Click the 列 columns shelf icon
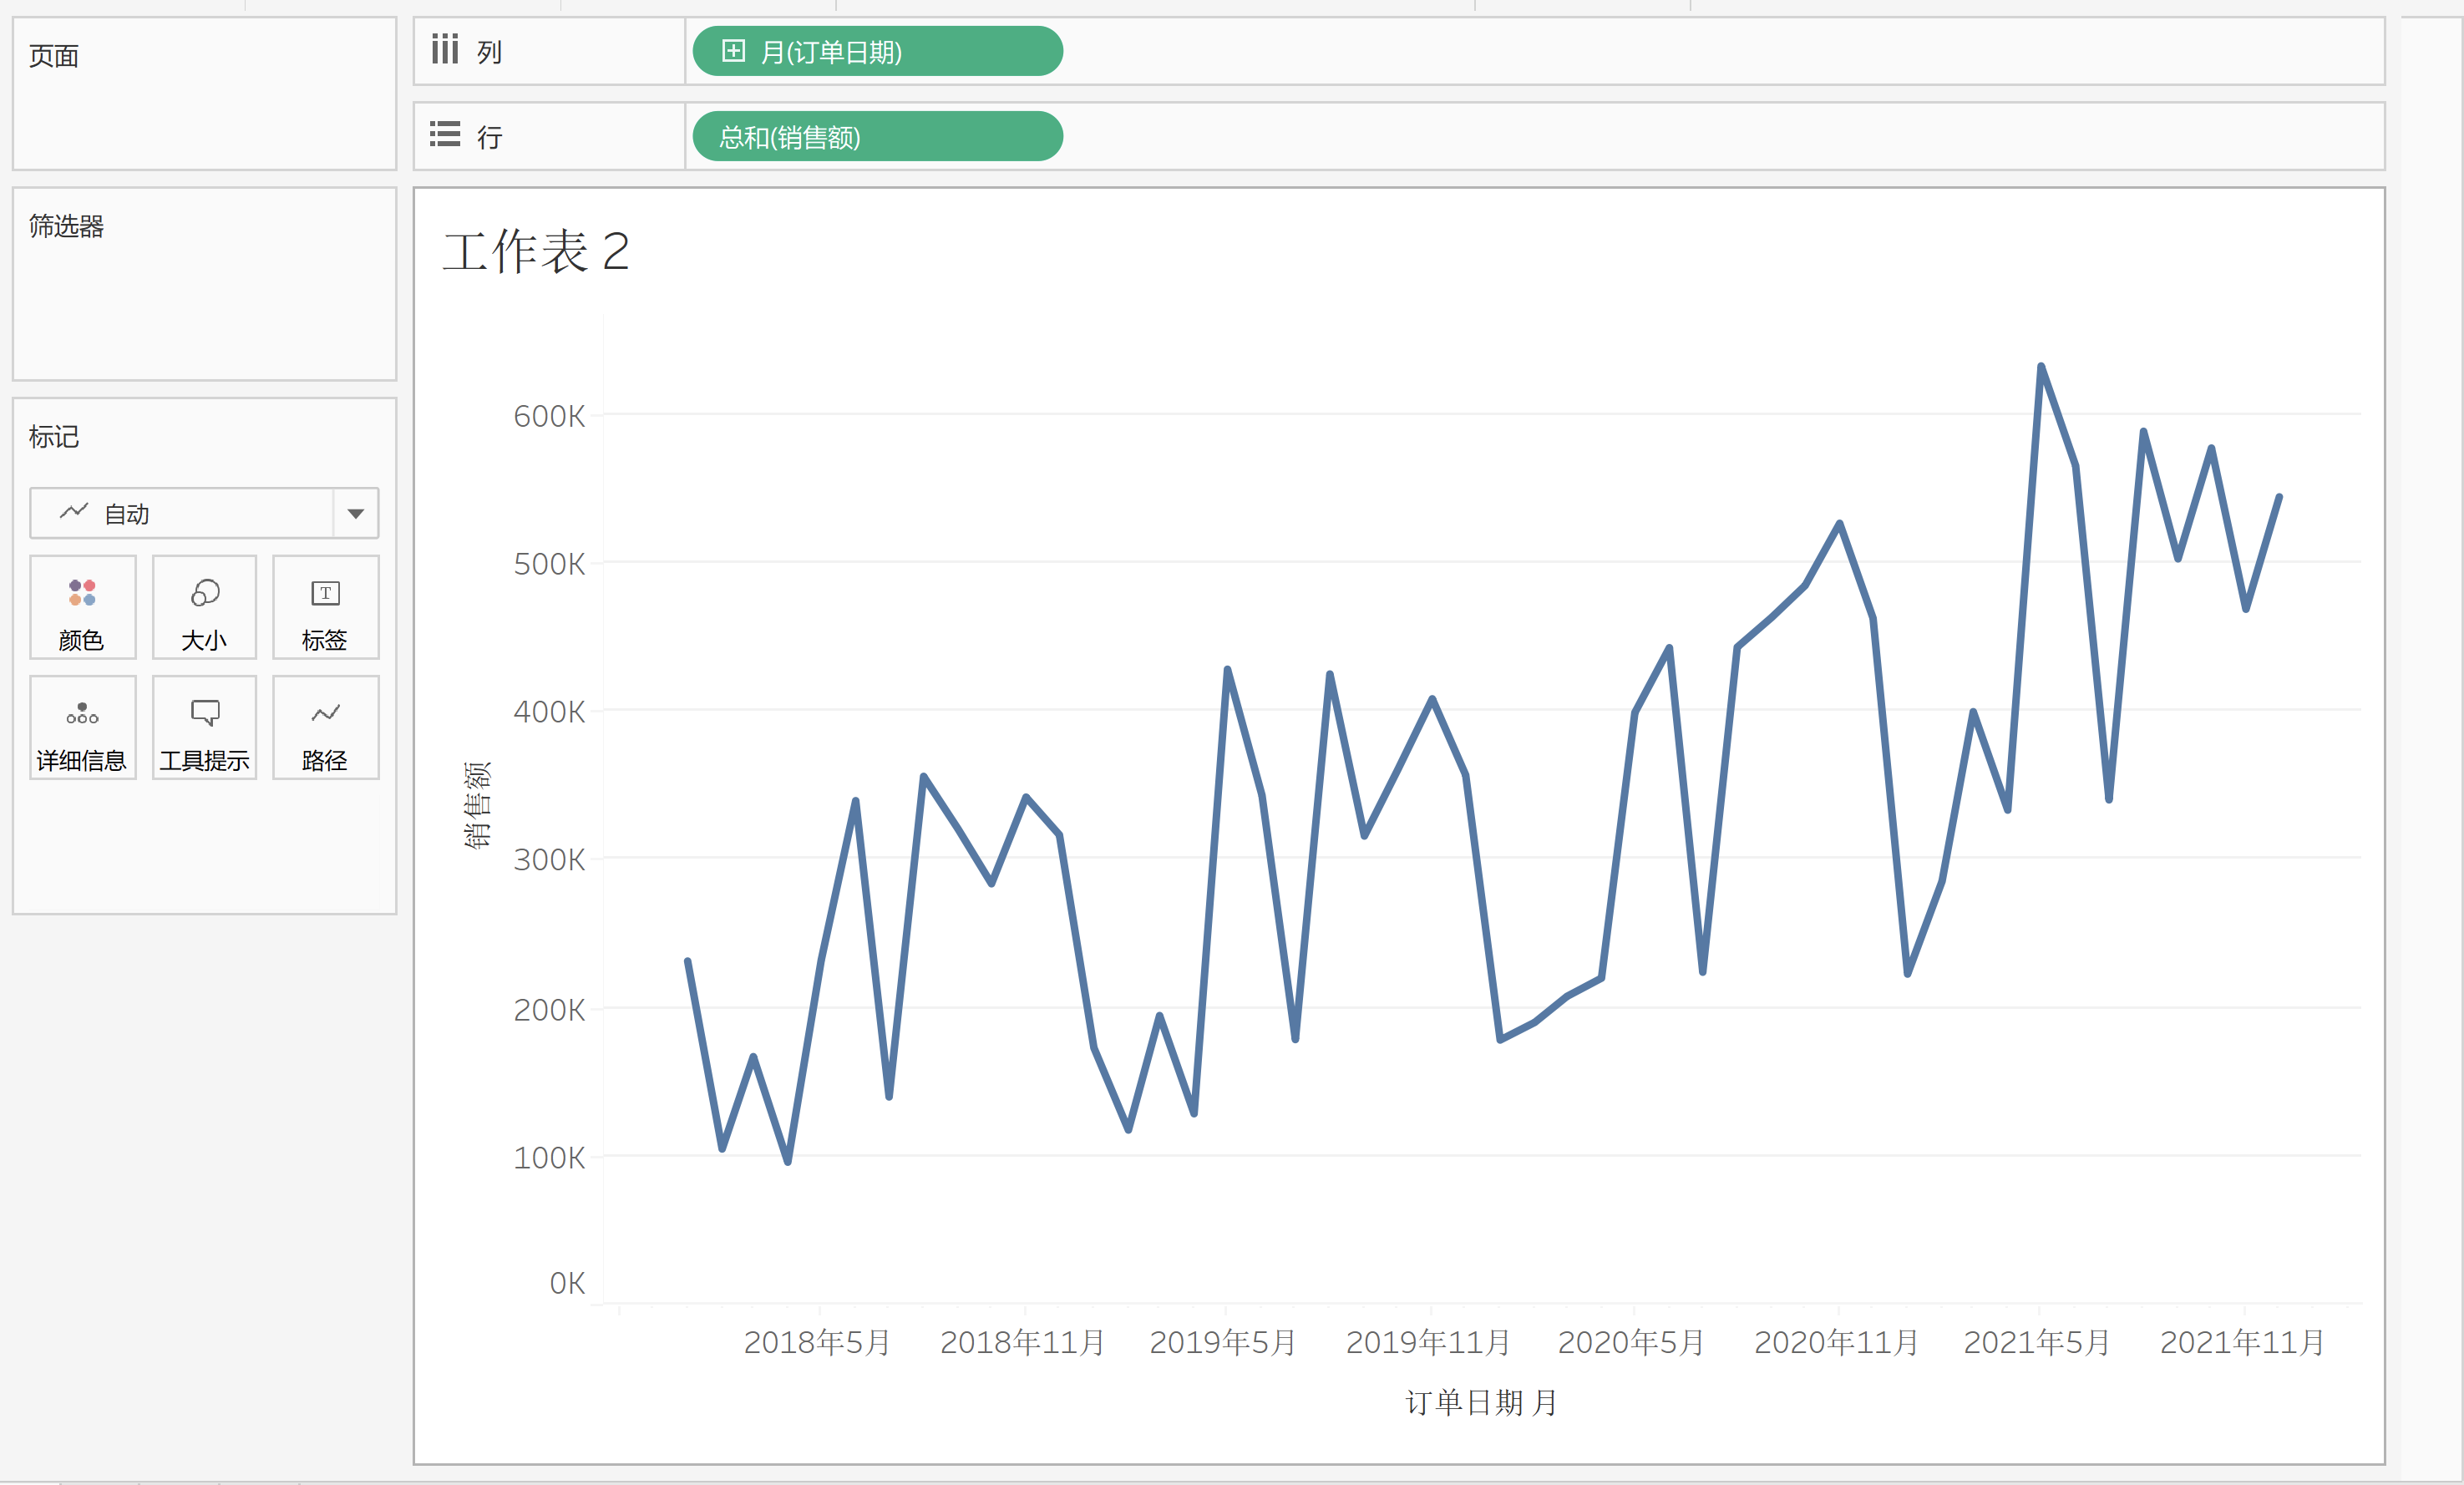 (445, 49)
